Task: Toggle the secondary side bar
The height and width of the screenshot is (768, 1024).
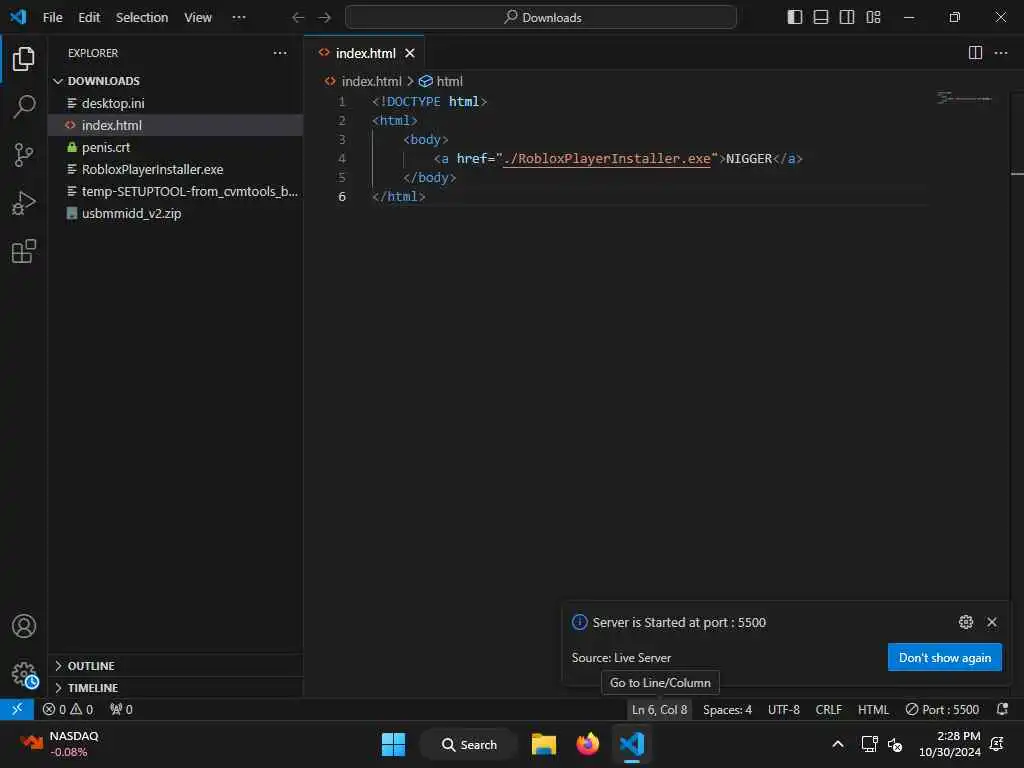Action: [847, 17]
